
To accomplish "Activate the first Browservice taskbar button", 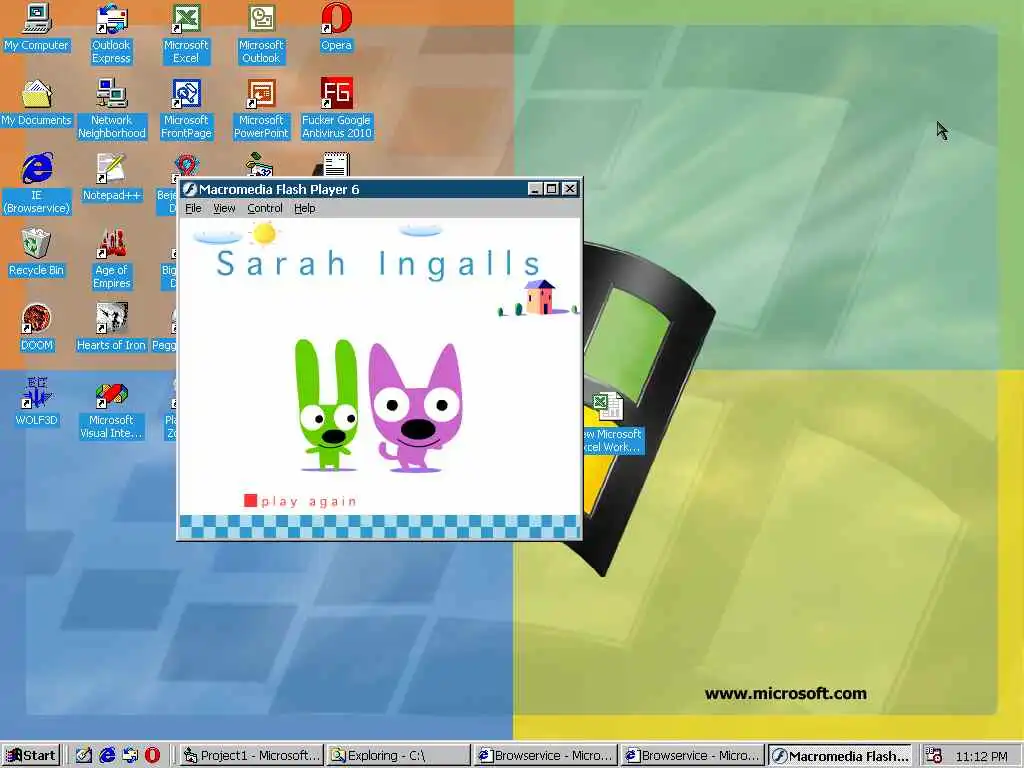I will [x=546, y=756].
